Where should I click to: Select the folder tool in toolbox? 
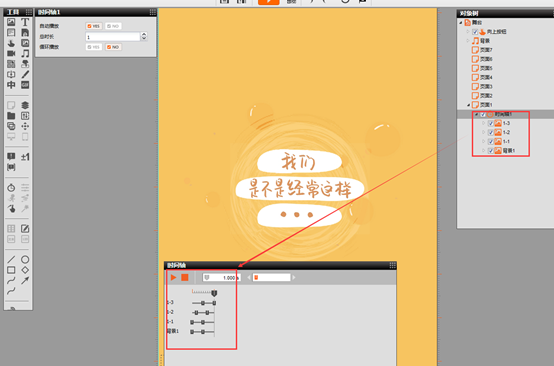(11, 116)
